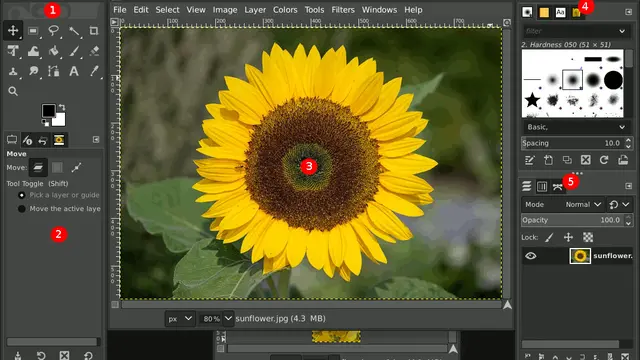
Task: Select the Zoom magnifier tool
Action: click(13, 91)
